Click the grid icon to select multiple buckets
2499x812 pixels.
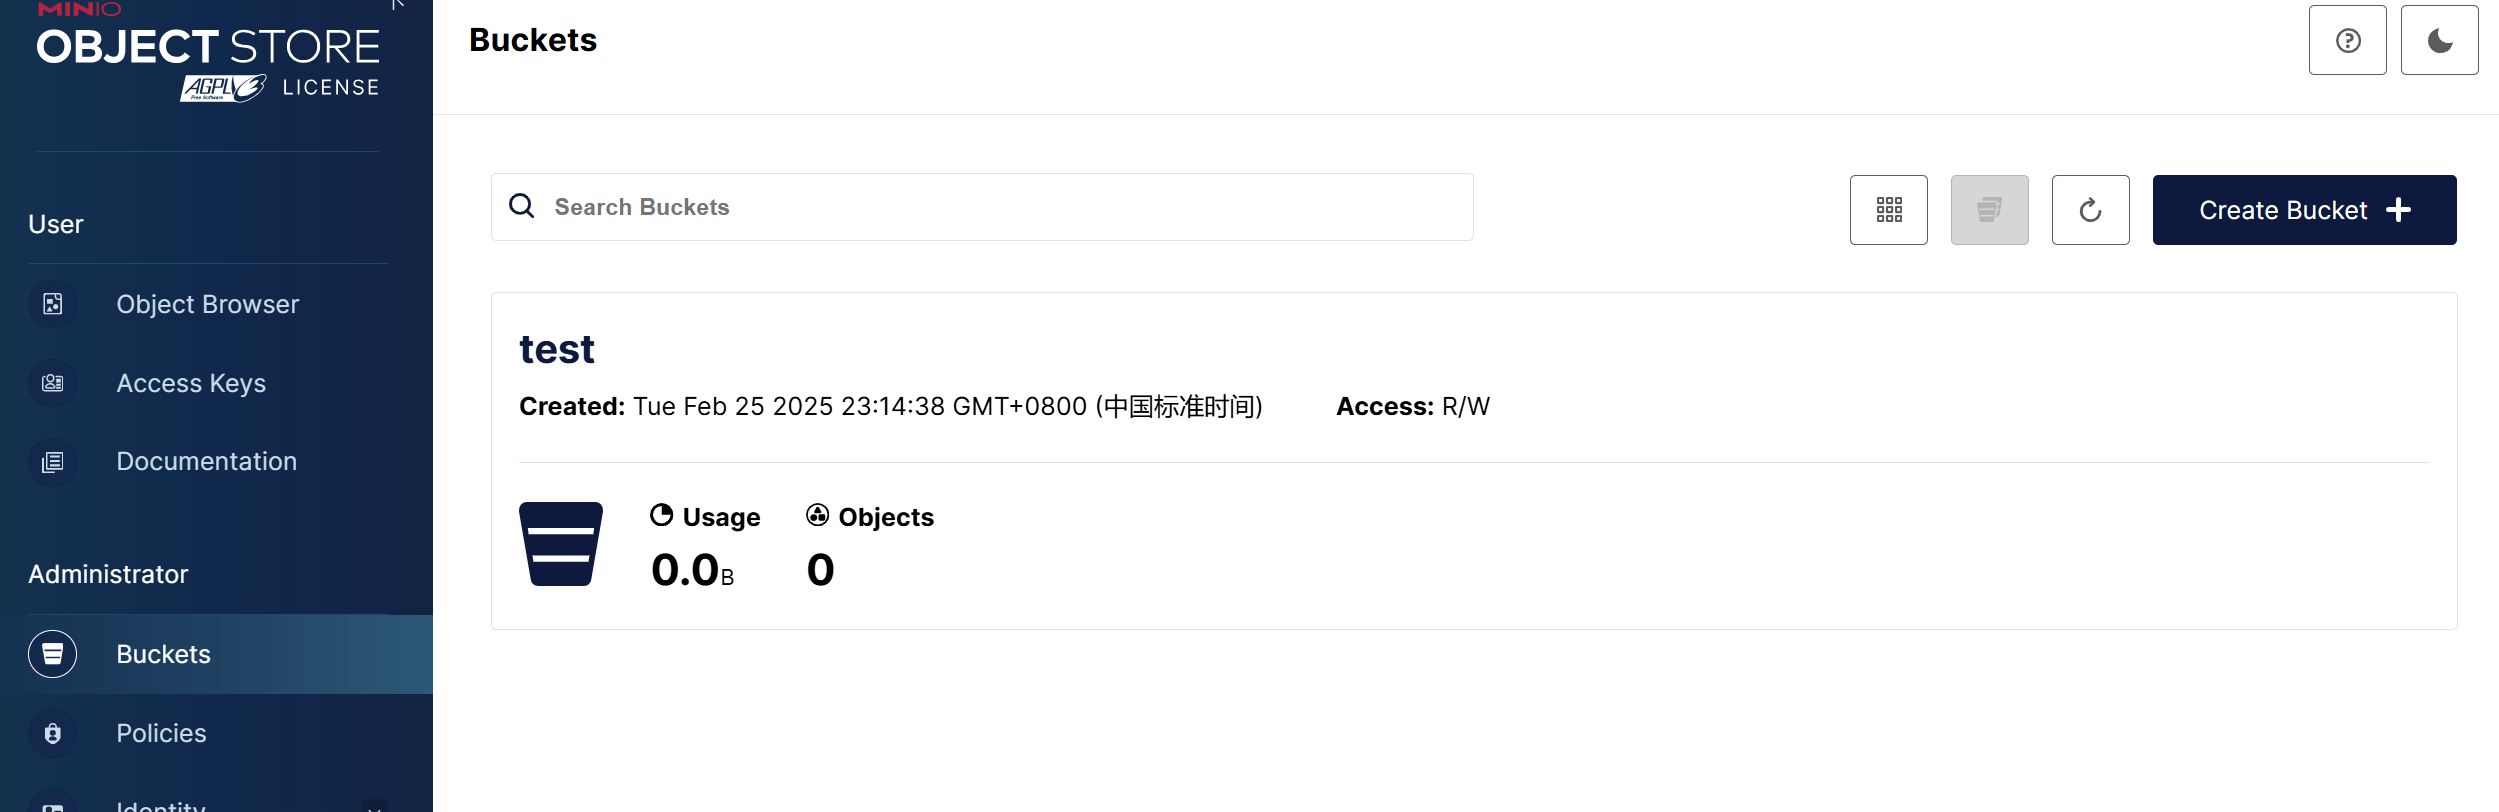pos(1888,210)
